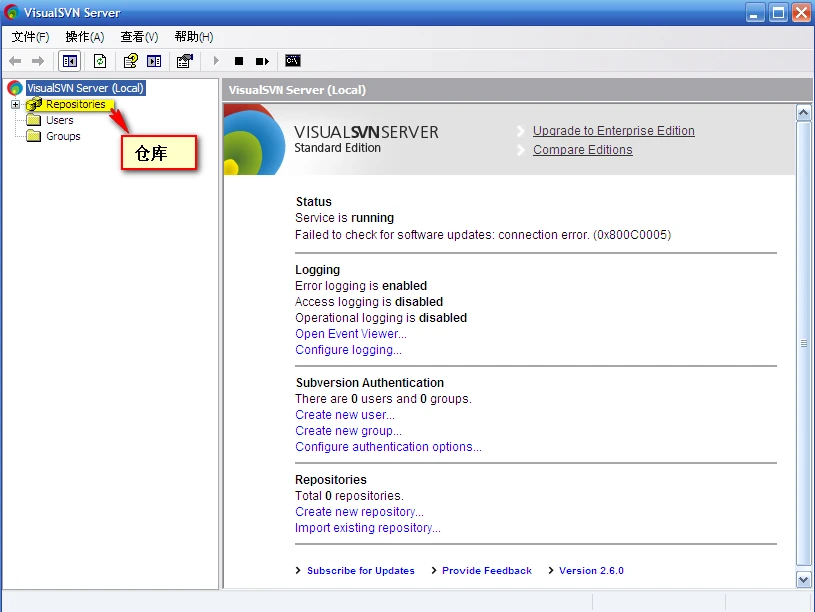This screenshot has width=815, height=612.
Task: Open the command prompt toolbar icon
Action: (x=293, y=61)
